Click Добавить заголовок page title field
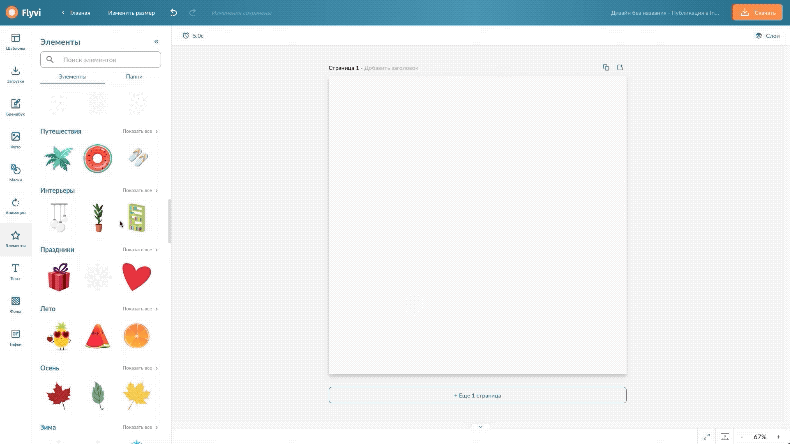The width and height of the screenshot is (790, 444). click(391, 68)
